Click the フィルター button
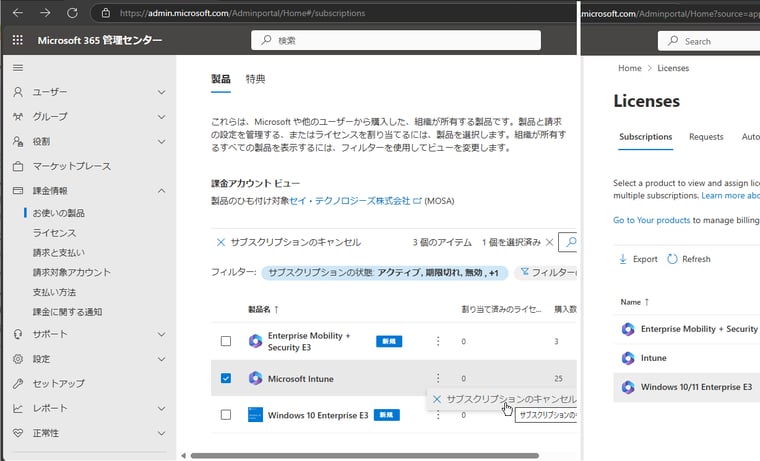760x461 pixels. (x=548, y=272)
